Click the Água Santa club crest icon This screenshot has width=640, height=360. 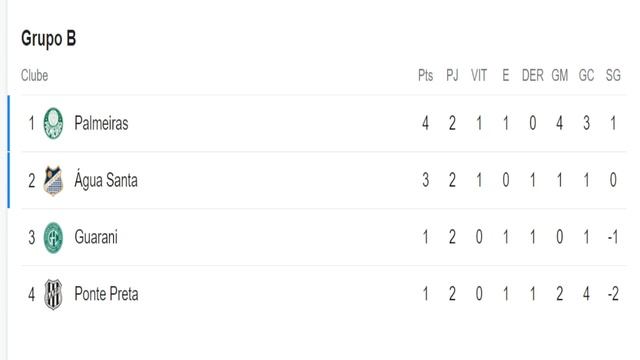coord(53,180)
